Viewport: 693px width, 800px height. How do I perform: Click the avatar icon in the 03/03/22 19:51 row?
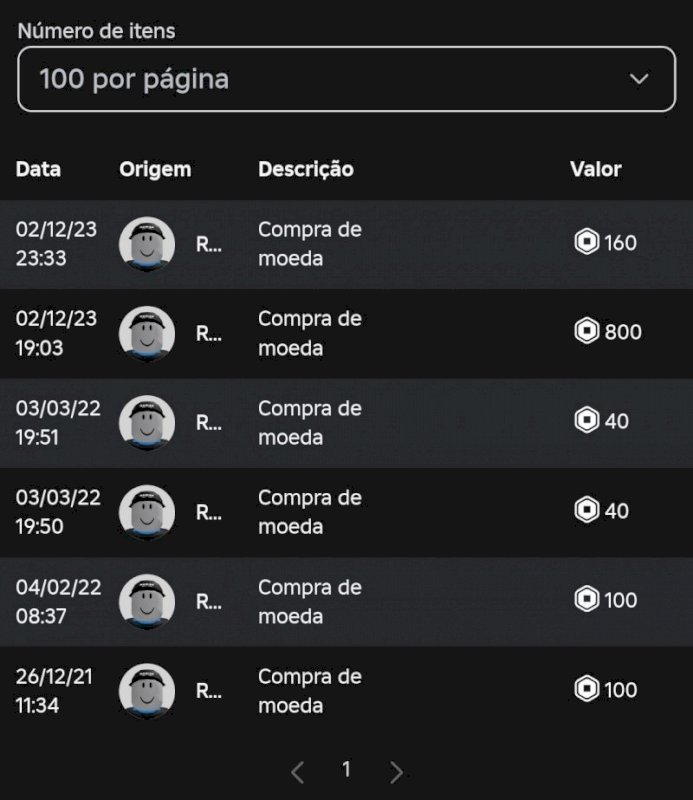pyautogui.click(x=146, y=420)
